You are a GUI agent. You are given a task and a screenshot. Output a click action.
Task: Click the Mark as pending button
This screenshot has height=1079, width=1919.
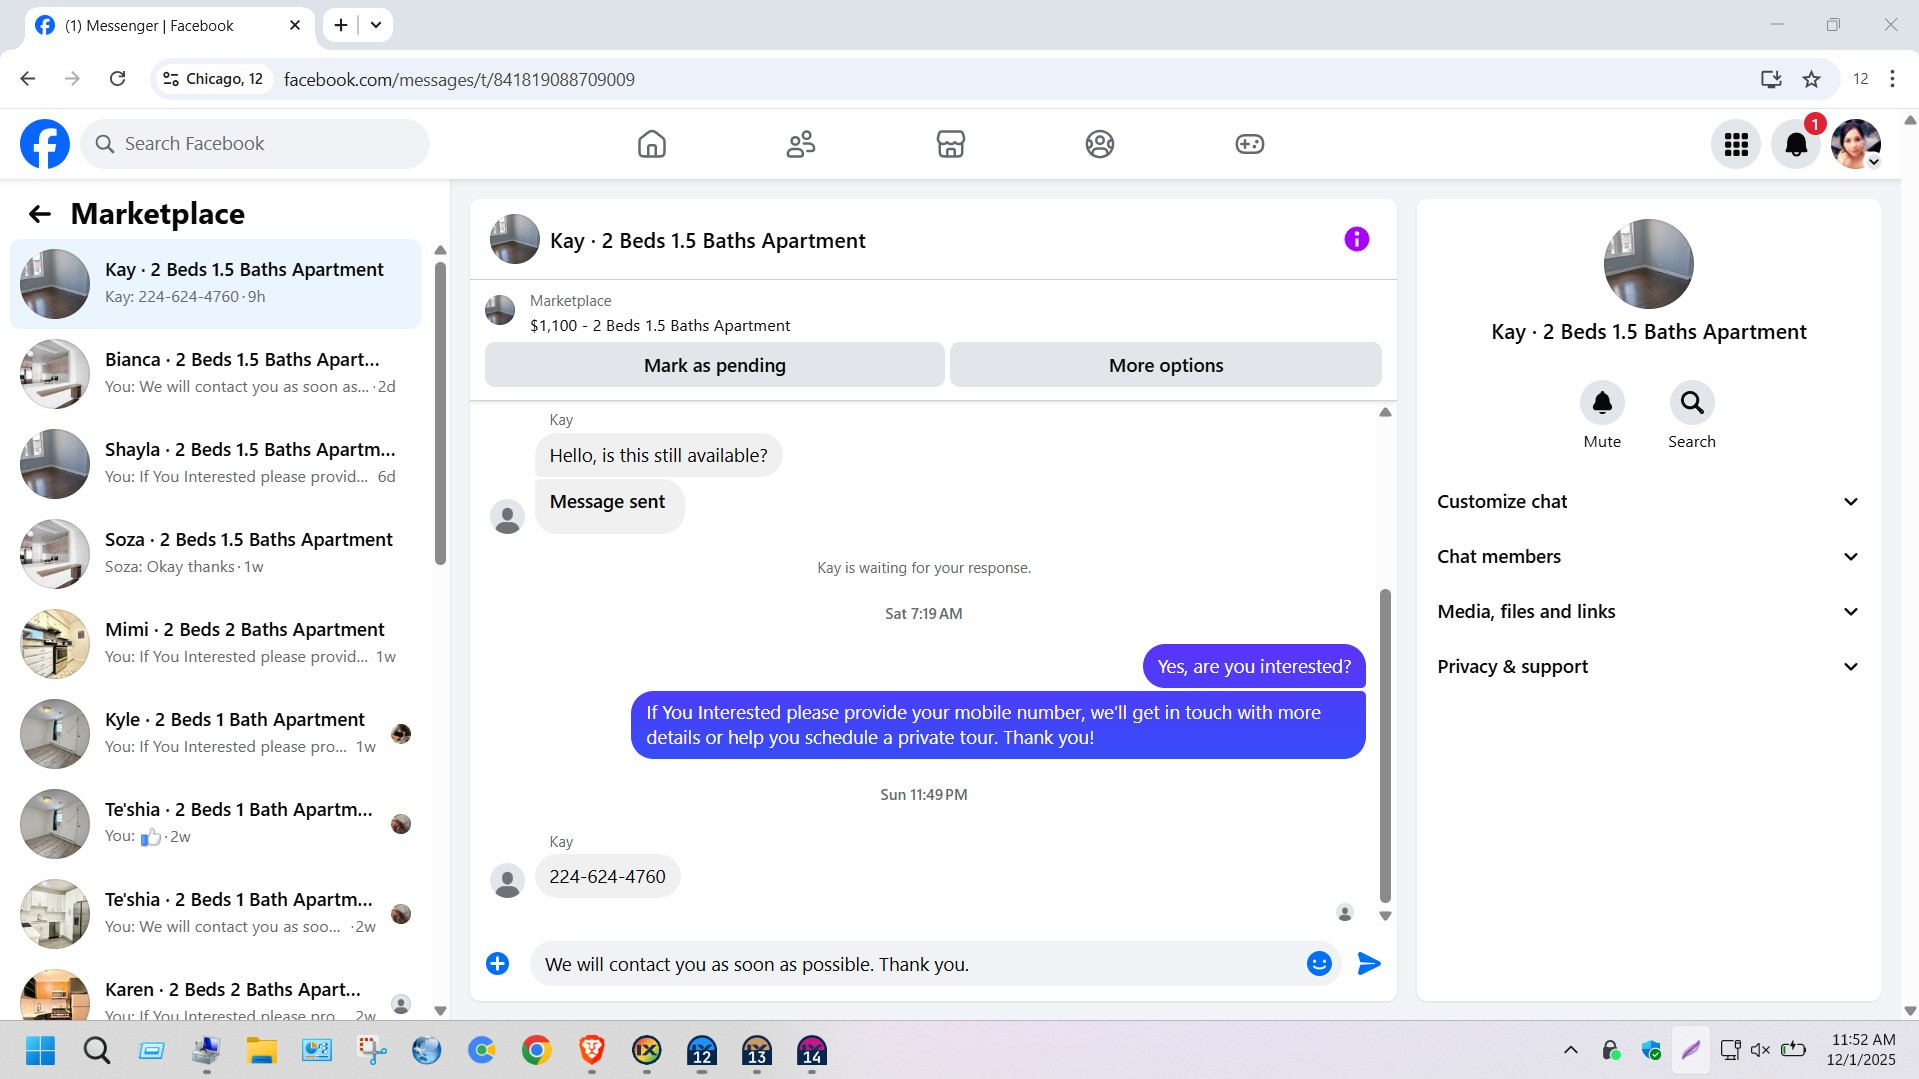714,365
